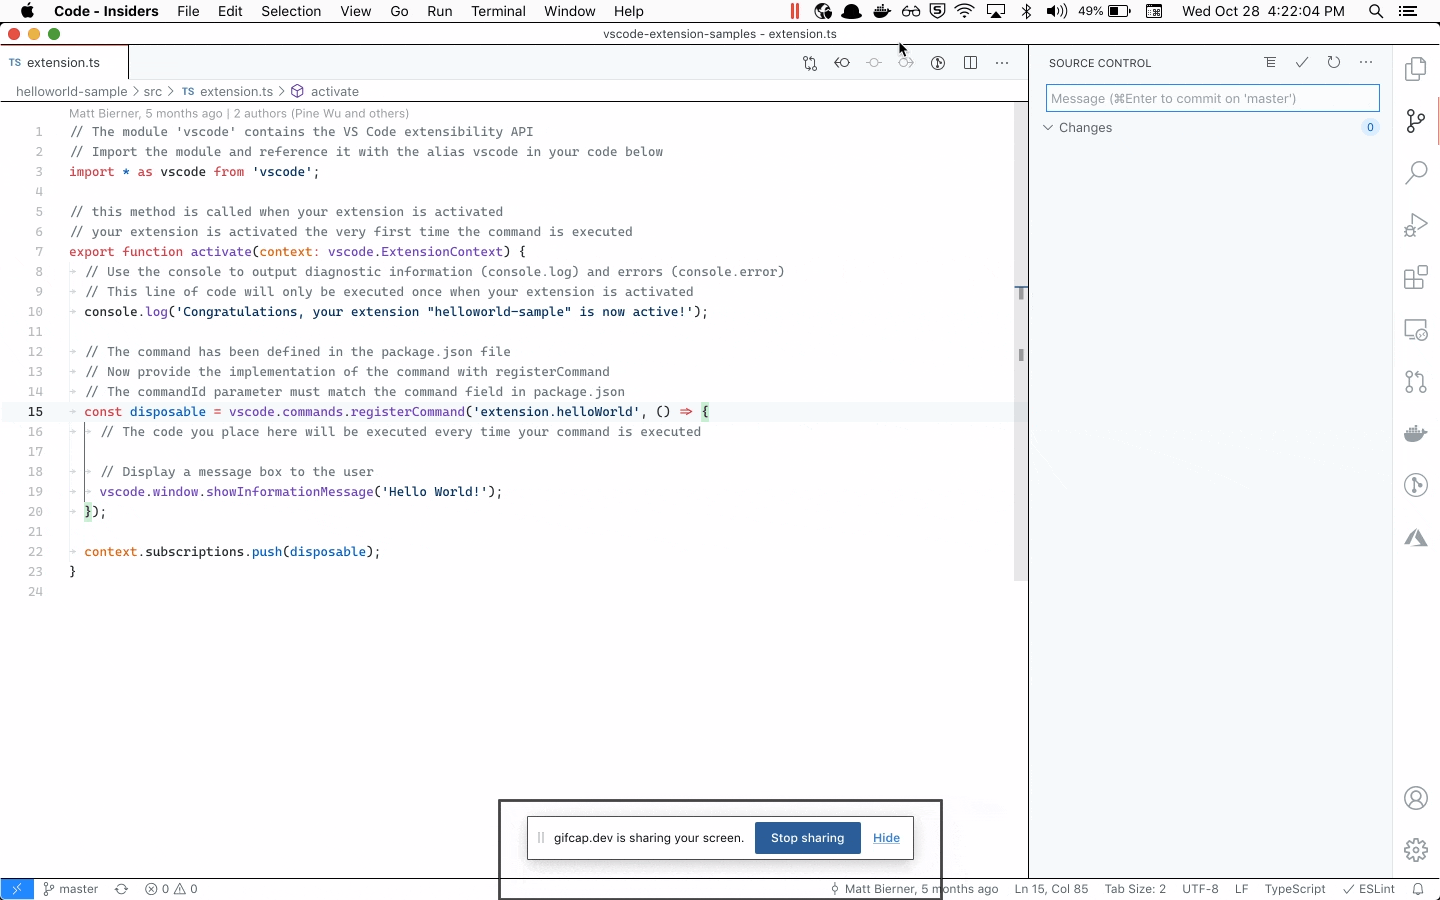Image resolution: width=1440 pixels, height=900 pixels.
Task: Open the Terminal menu
Action: click(x=498, y=11)
